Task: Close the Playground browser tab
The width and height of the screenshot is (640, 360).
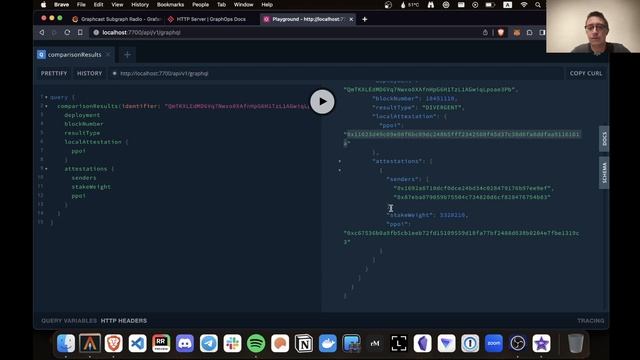Action: pyautogui.click(x=351, y=19)
